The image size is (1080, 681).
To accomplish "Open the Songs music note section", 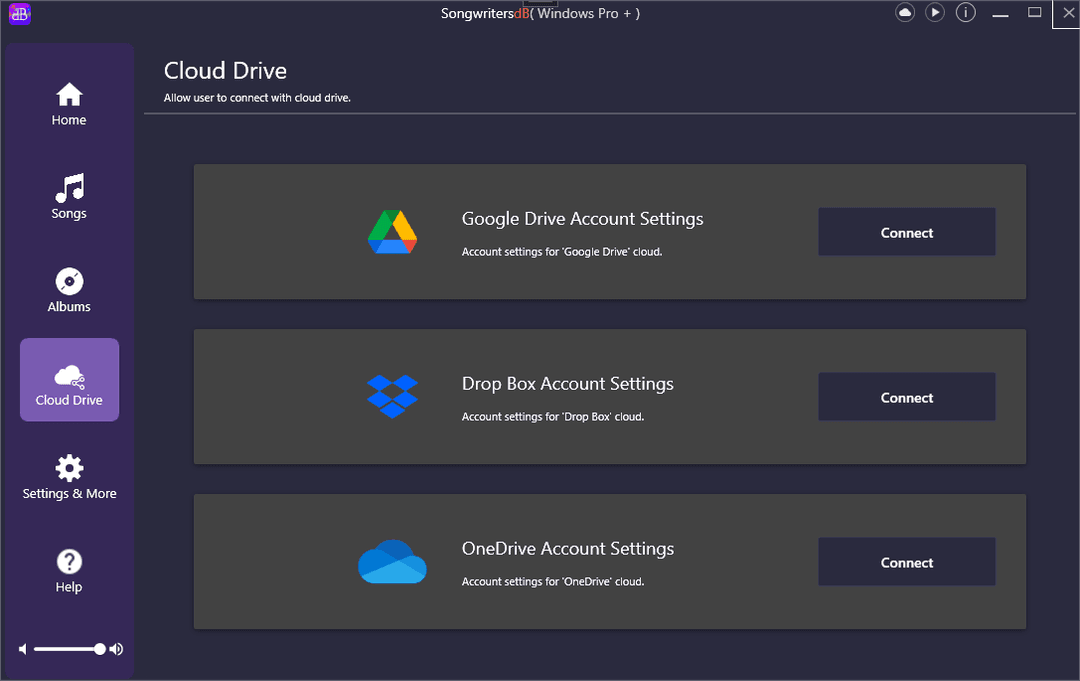I will coord(69,197).
